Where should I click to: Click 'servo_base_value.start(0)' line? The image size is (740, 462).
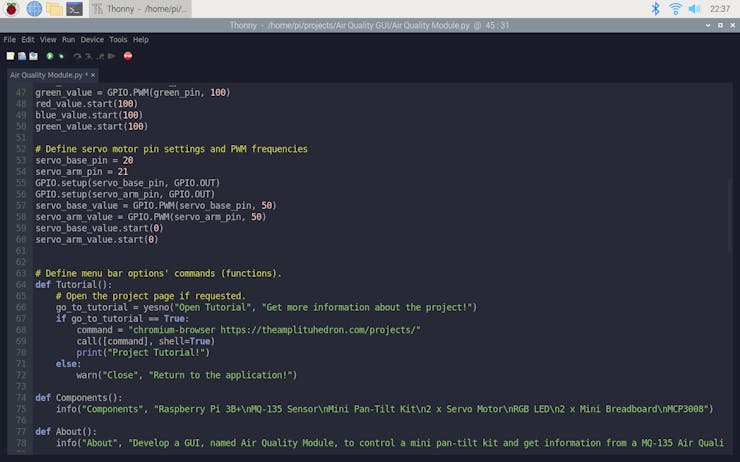100,228
